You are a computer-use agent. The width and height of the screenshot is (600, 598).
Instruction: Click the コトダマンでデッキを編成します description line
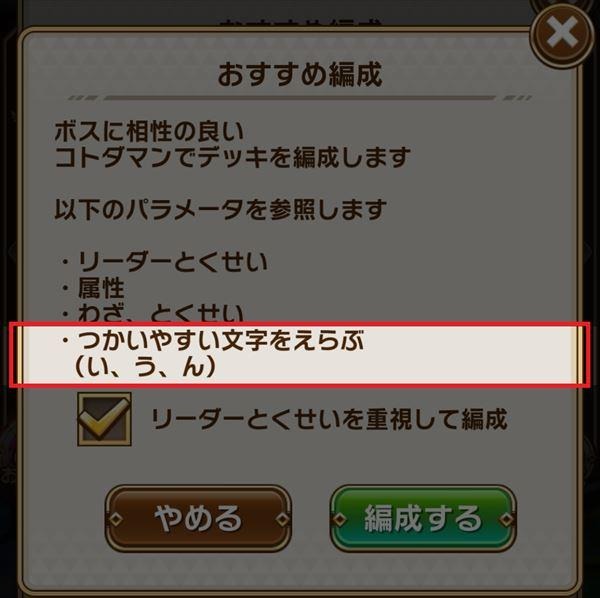(x=232, y=157)
